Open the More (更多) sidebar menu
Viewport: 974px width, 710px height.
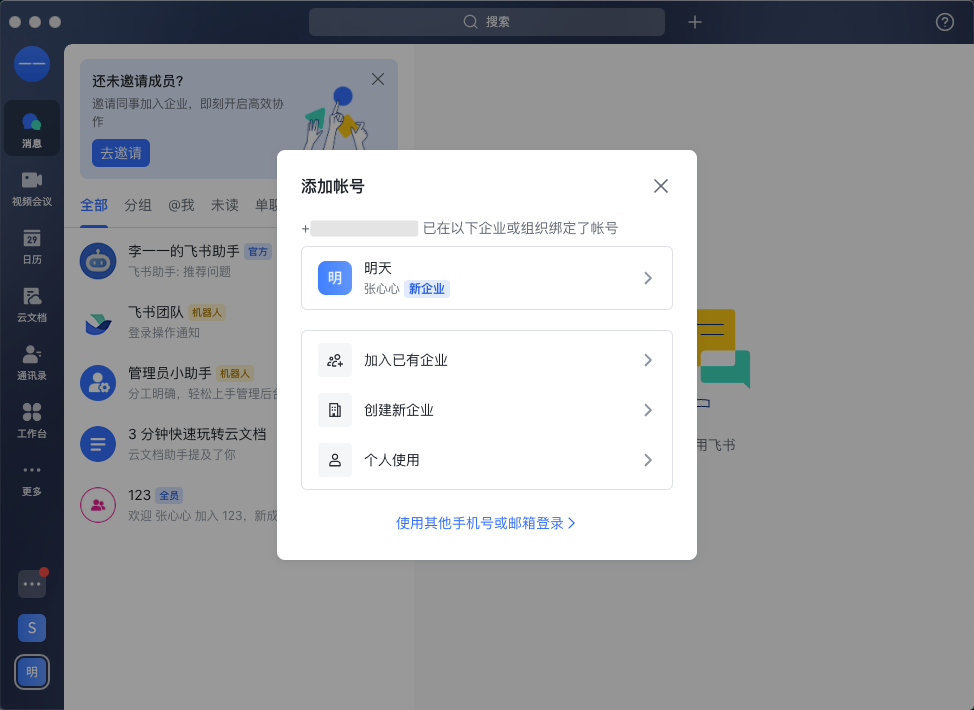coord(32,480)
